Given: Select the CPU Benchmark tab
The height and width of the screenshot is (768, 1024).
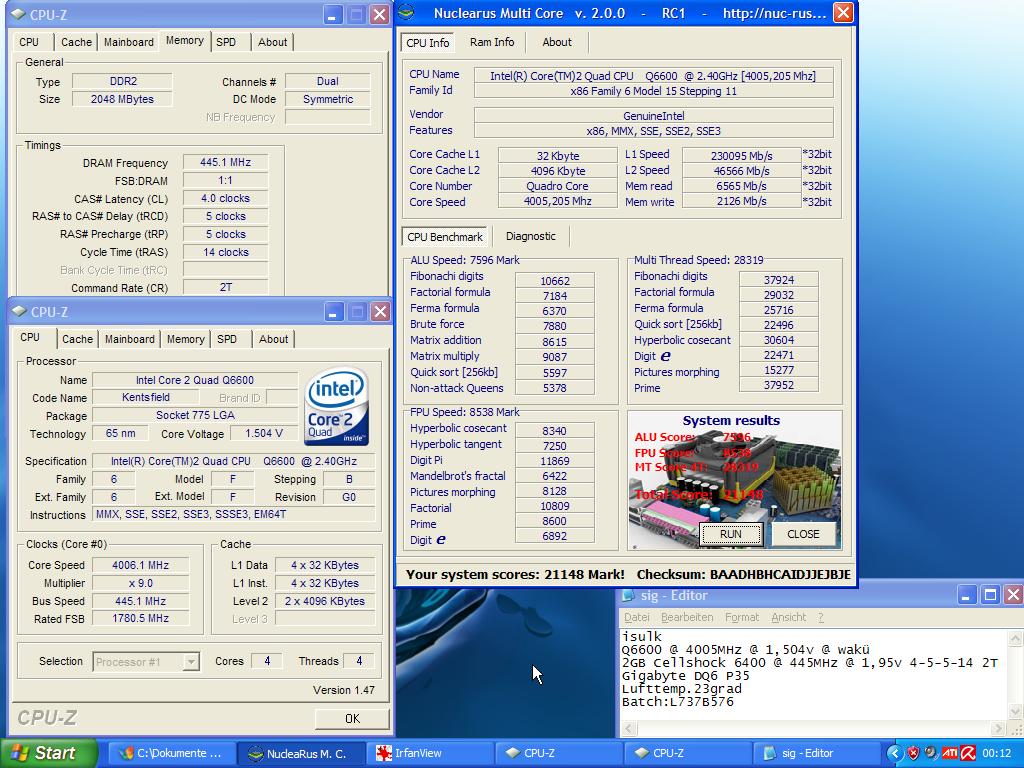Looking at the screenshot, I should coord(445,237).
